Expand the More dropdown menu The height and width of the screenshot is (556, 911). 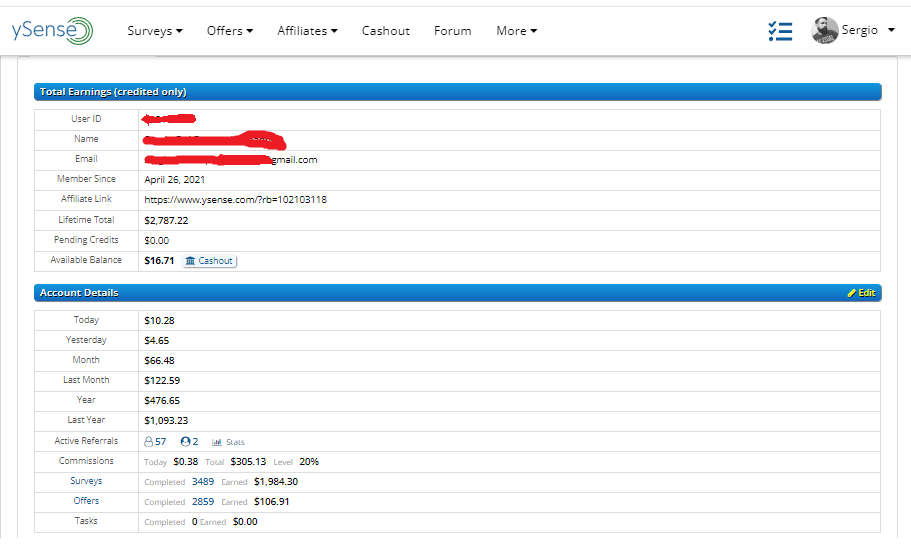coord(516,31)
